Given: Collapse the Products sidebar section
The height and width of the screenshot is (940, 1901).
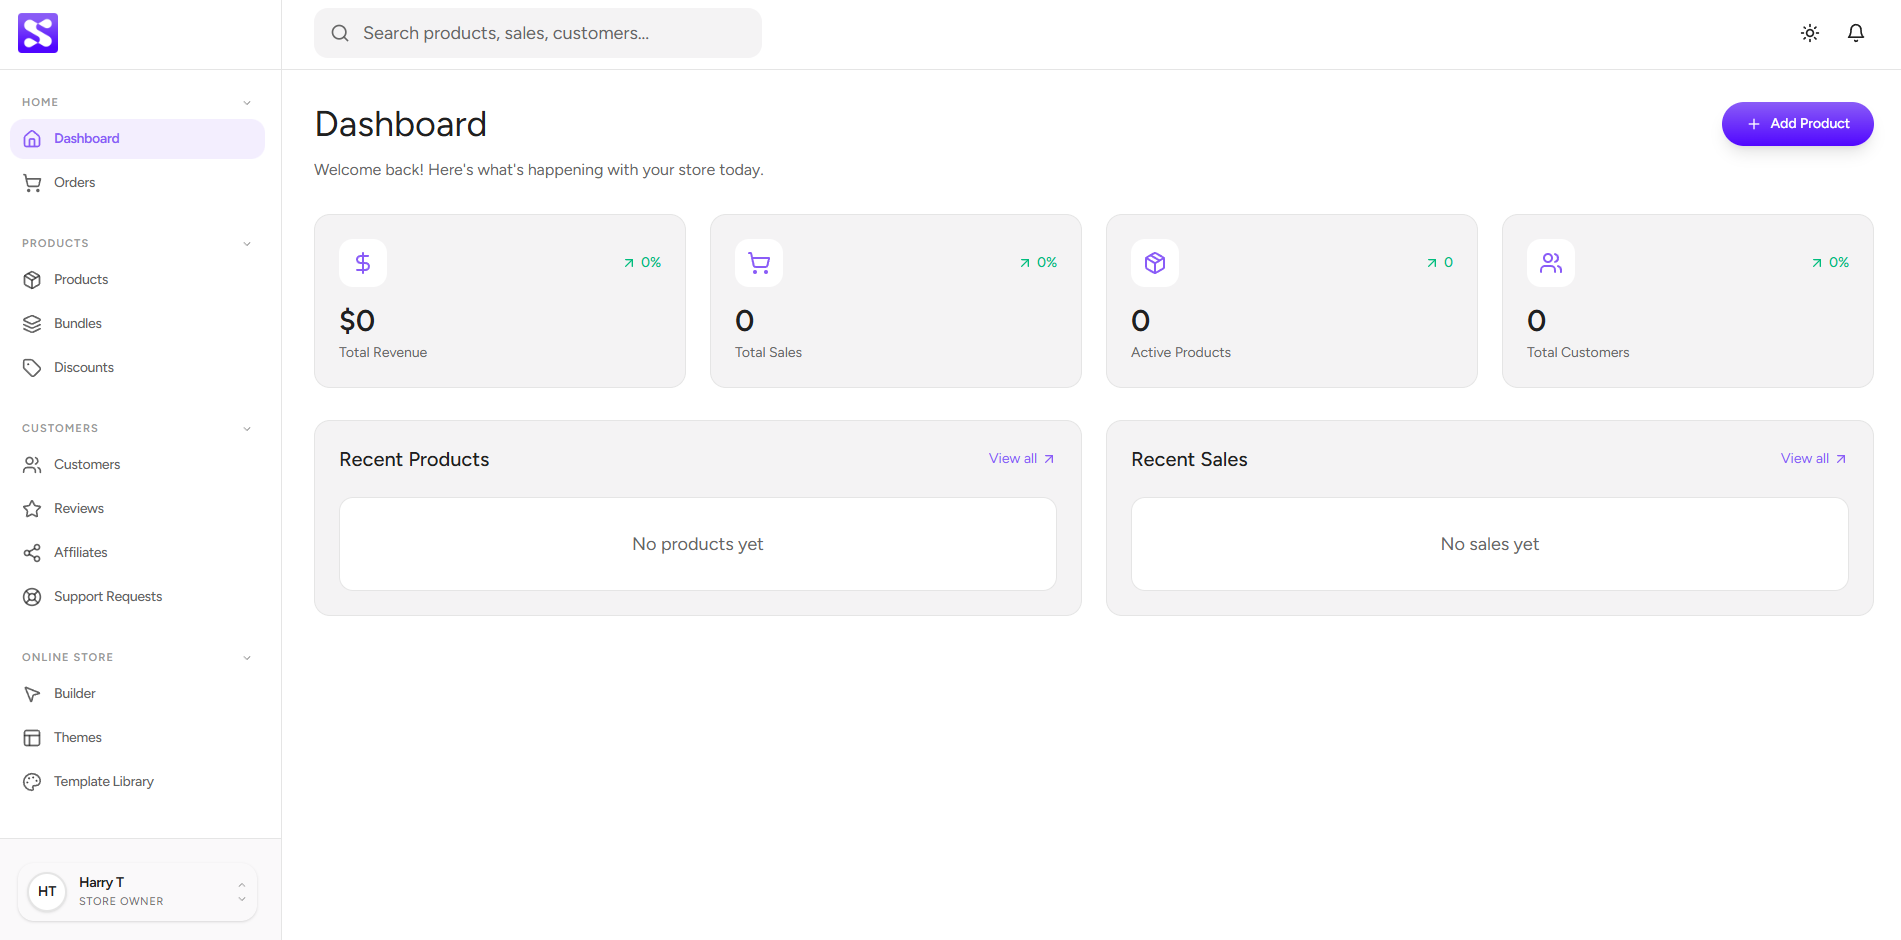Looking at the screenshot, I should coord(247,243).
